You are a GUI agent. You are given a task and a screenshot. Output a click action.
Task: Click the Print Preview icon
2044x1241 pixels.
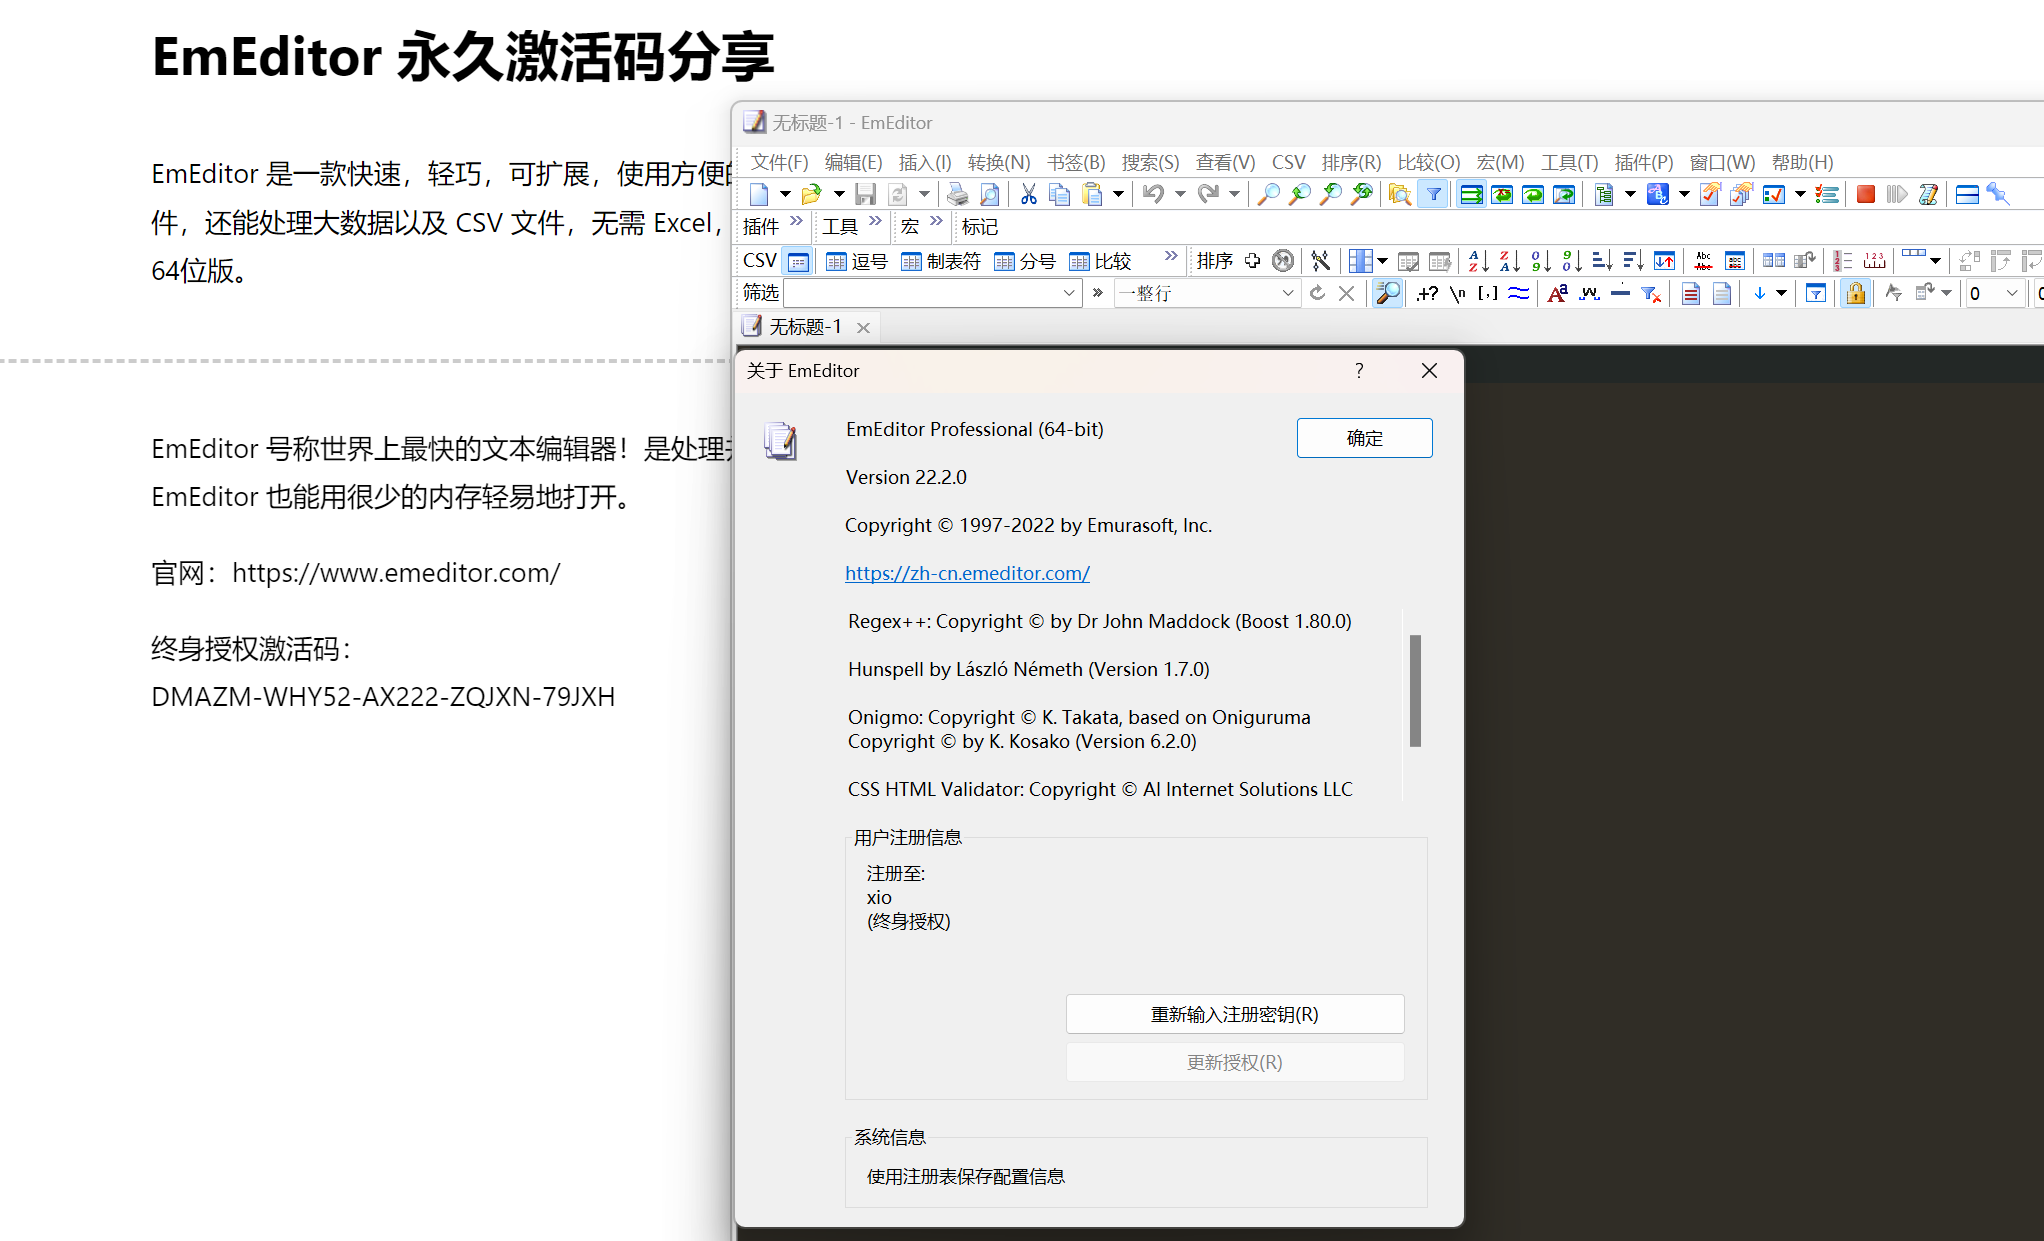pos(989,194)
